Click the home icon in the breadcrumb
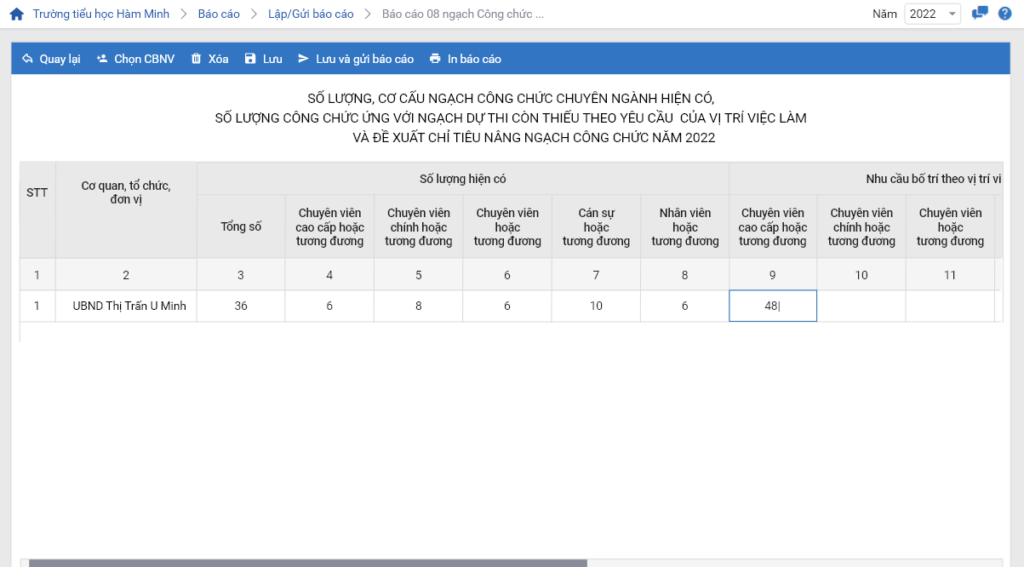 tap(16, 14)
